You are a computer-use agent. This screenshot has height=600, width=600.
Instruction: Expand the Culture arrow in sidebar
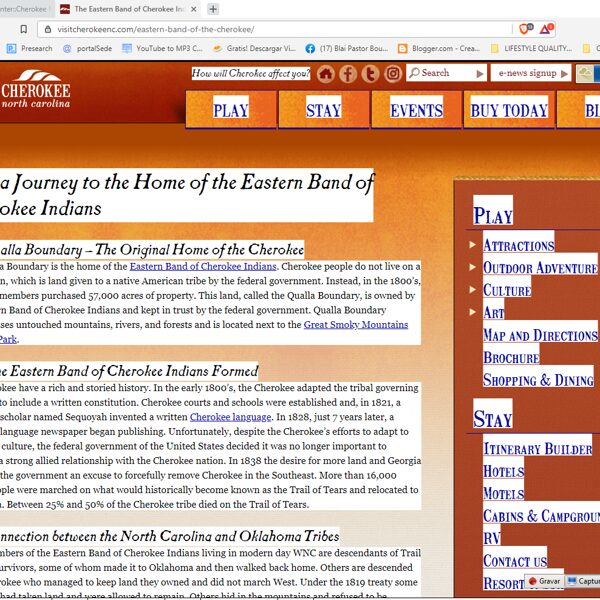(x=473, y=290)
